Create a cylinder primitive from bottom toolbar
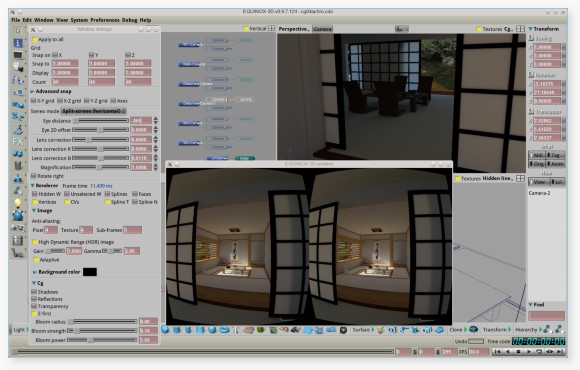Screen dimensions: 580x370 point(177,330)
